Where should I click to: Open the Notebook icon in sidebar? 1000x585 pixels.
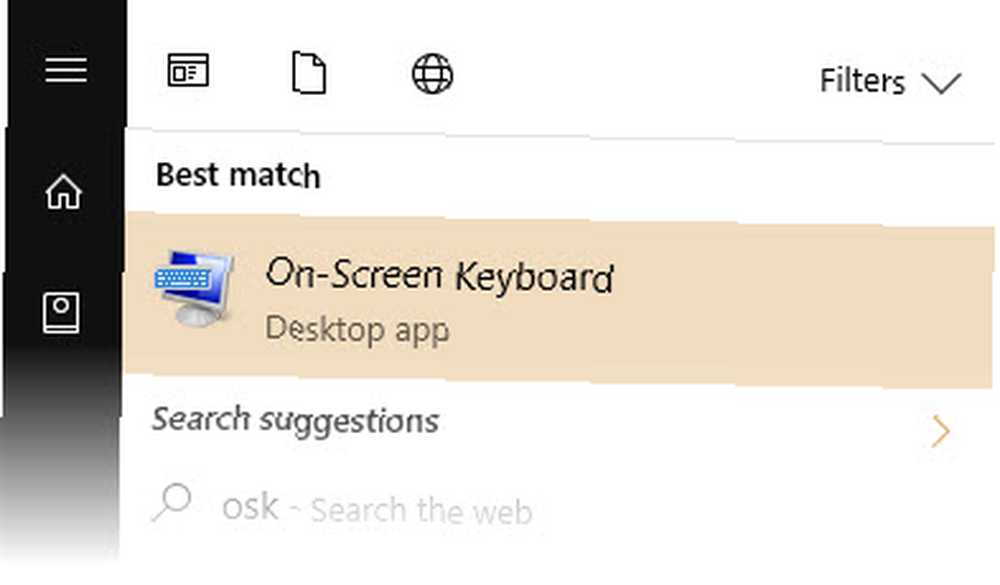pos(61,313)
